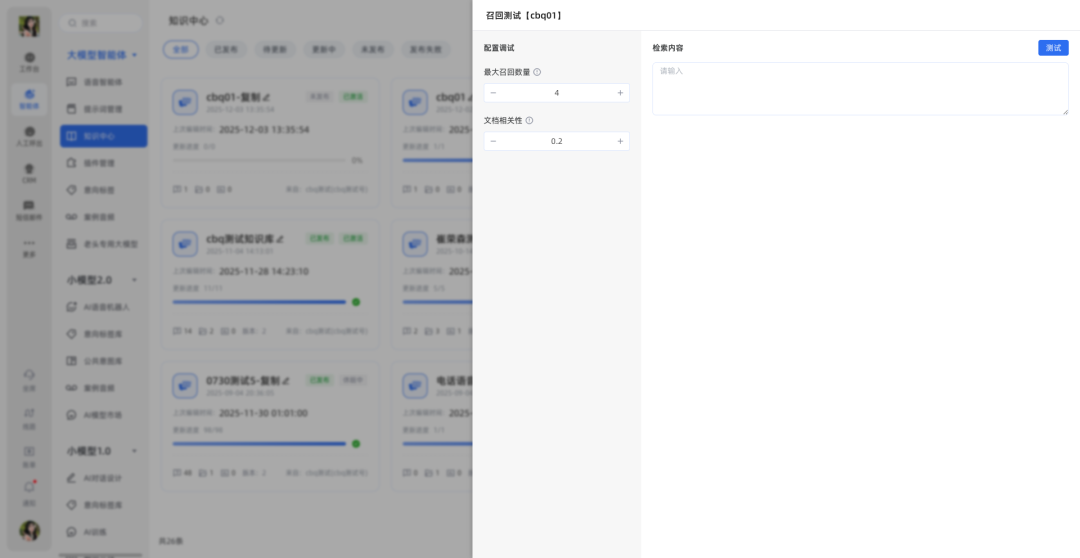Show info tooltip next to 文档相关性
1080x558 pixels.
point(530,121)
